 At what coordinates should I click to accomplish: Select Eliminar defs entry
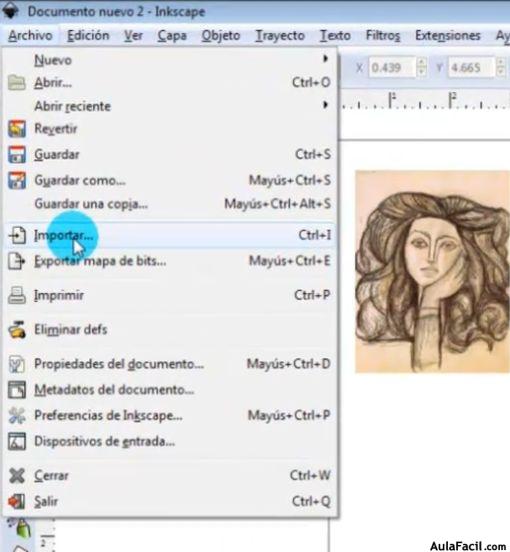pyautogui.click(x=170, y=330)
